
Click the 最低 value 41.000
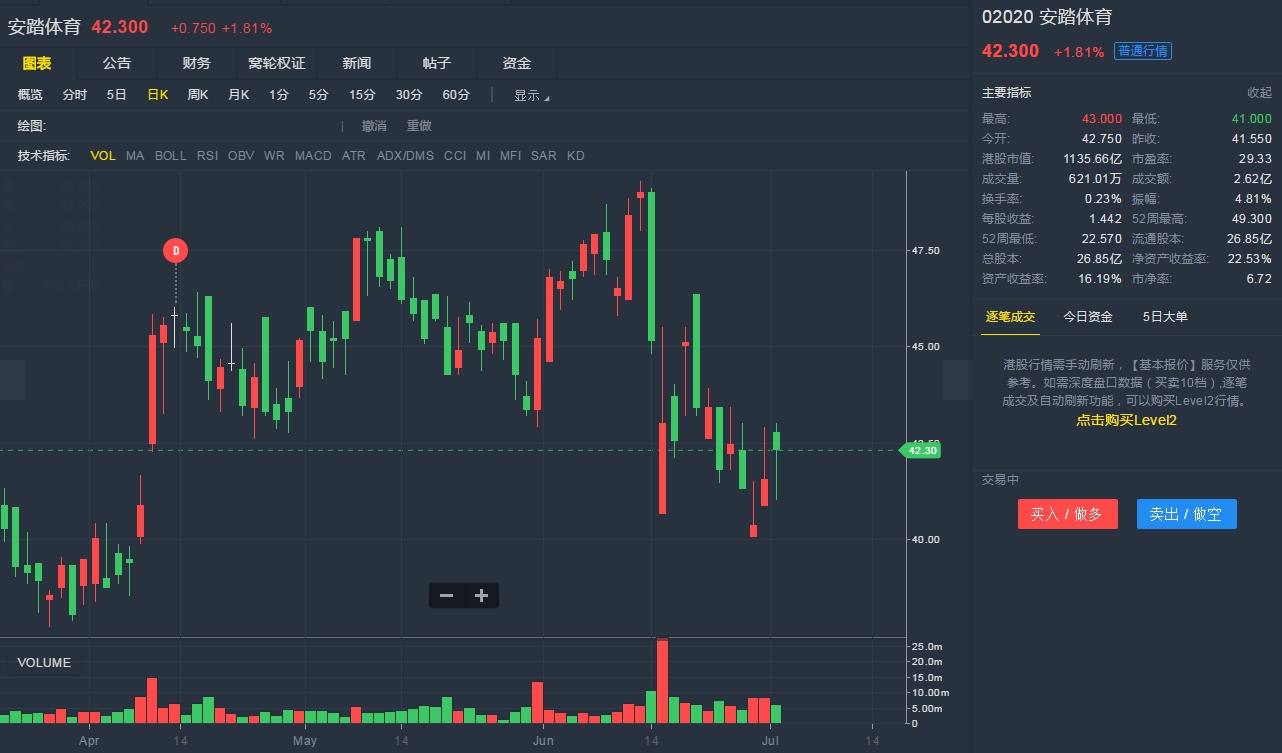(x=1251, y=118)
